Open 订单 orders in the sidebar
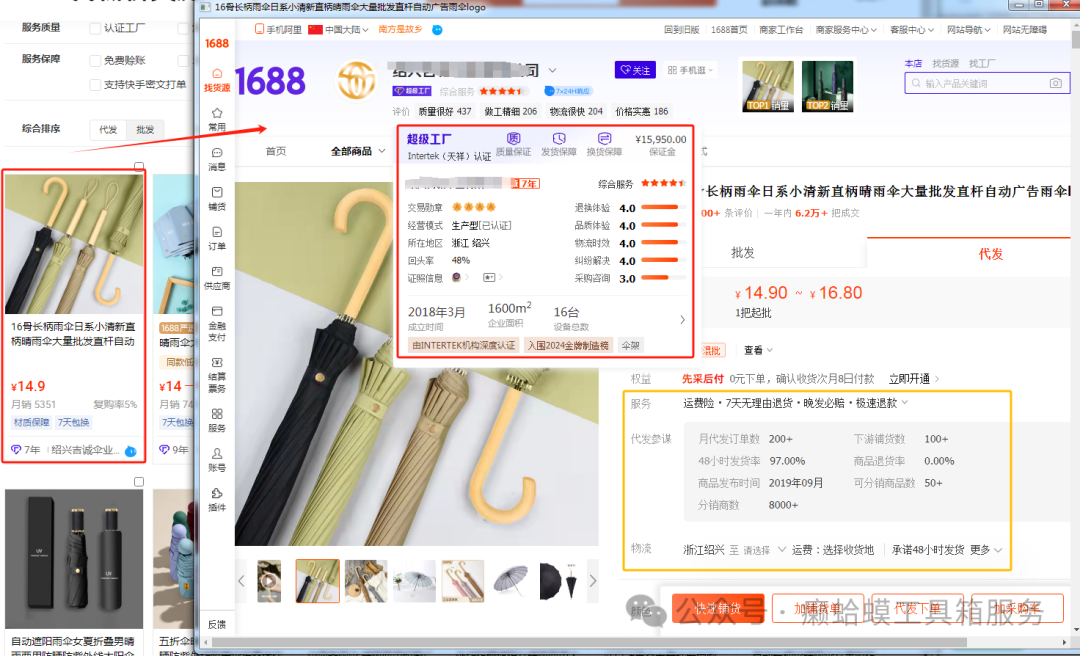The height and width of the screenshot is (656, 1080). 217,238
